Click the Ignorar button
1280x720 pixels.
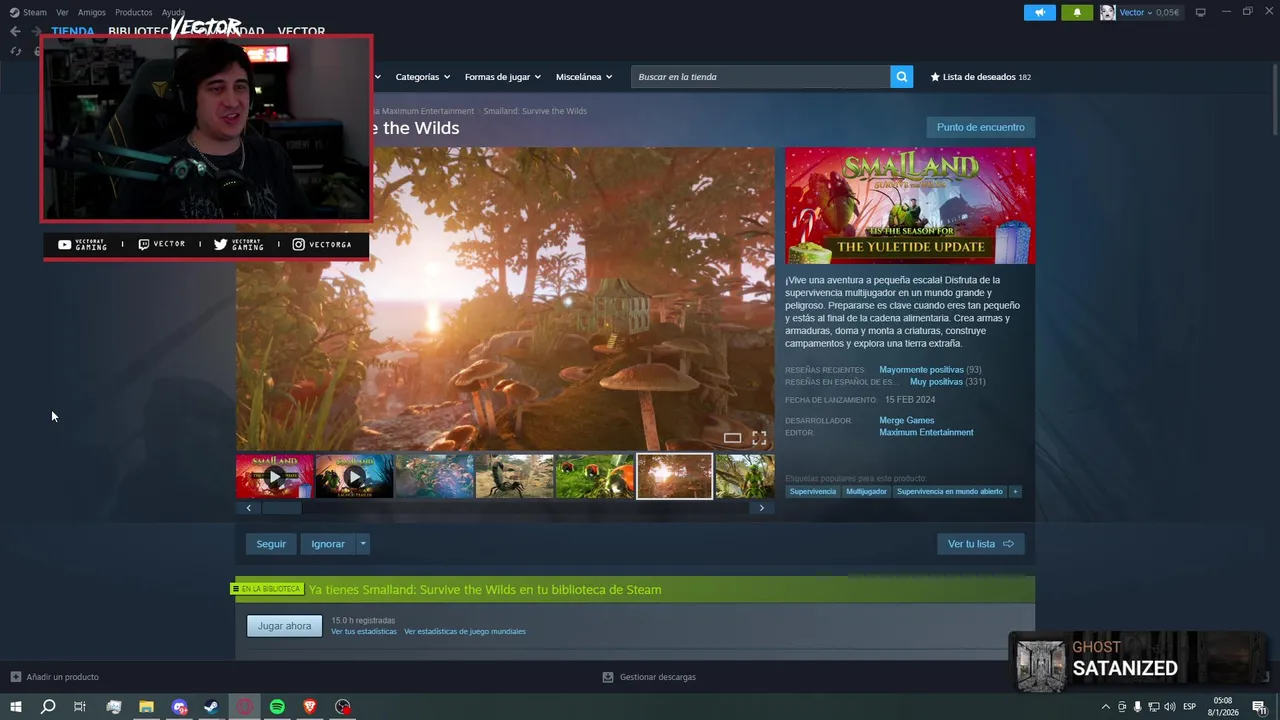click(x=328, y=544)
